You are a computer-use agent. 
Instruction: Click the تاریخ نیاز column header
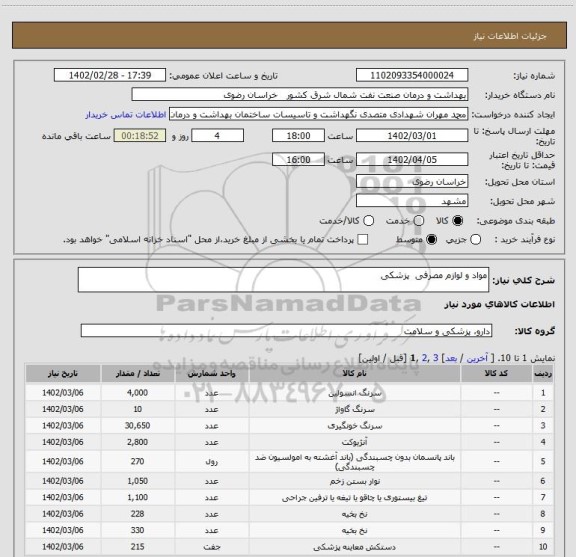63,373
